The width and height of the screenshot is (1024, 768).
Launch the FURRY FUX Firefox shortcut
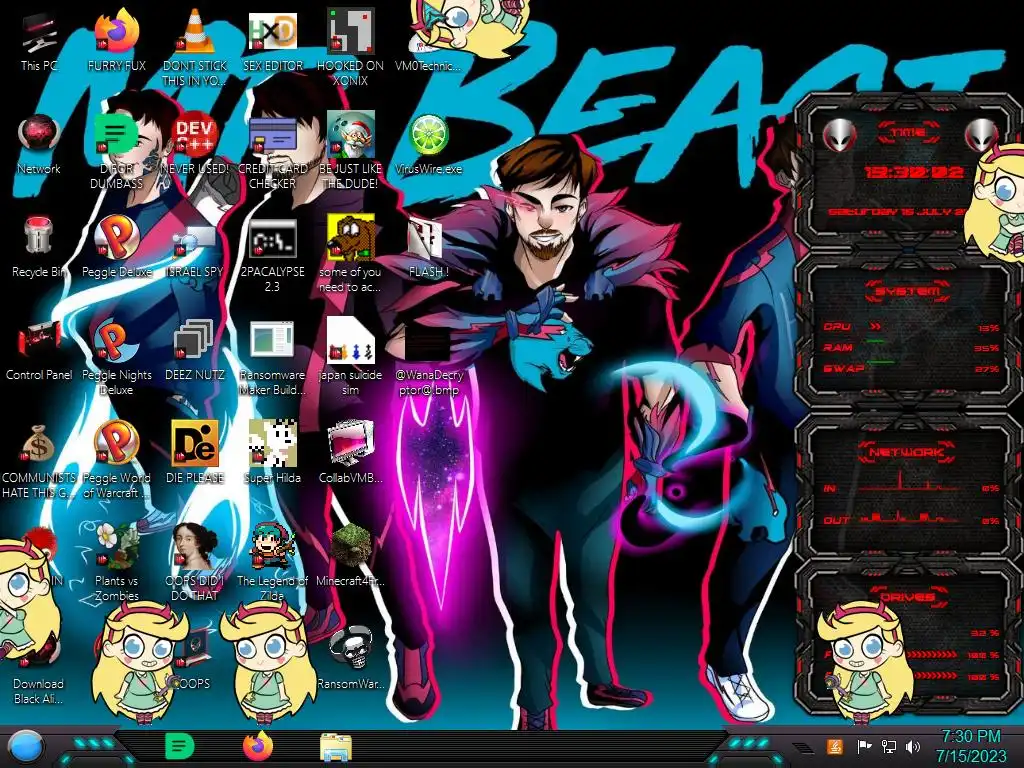pos(117,41)
